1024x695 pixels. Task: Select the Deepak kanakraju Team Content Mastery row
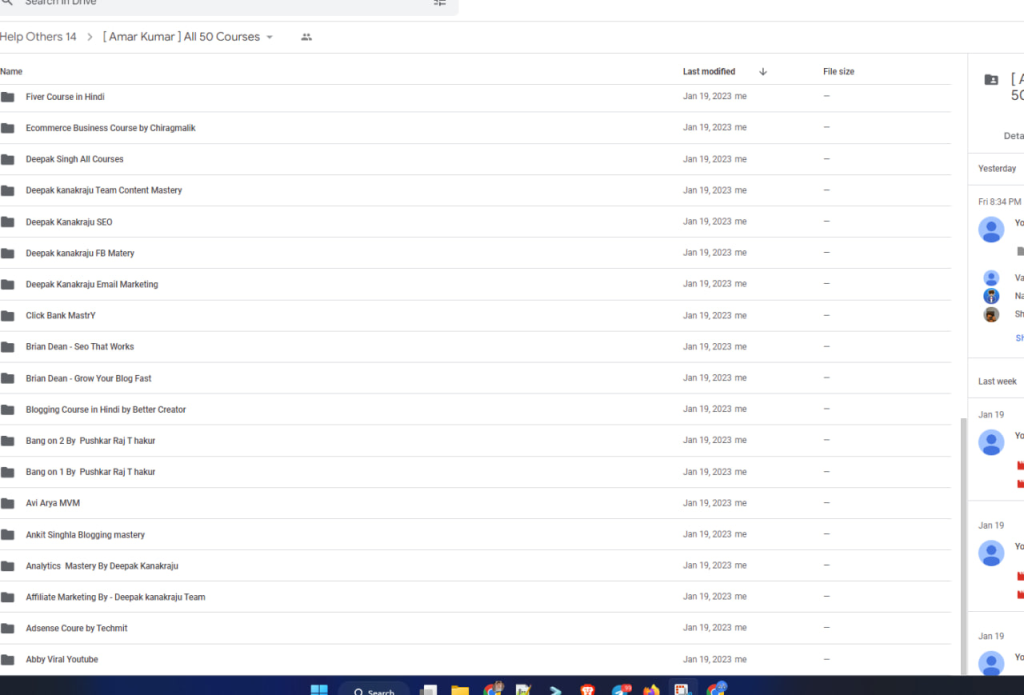[475, 191]
